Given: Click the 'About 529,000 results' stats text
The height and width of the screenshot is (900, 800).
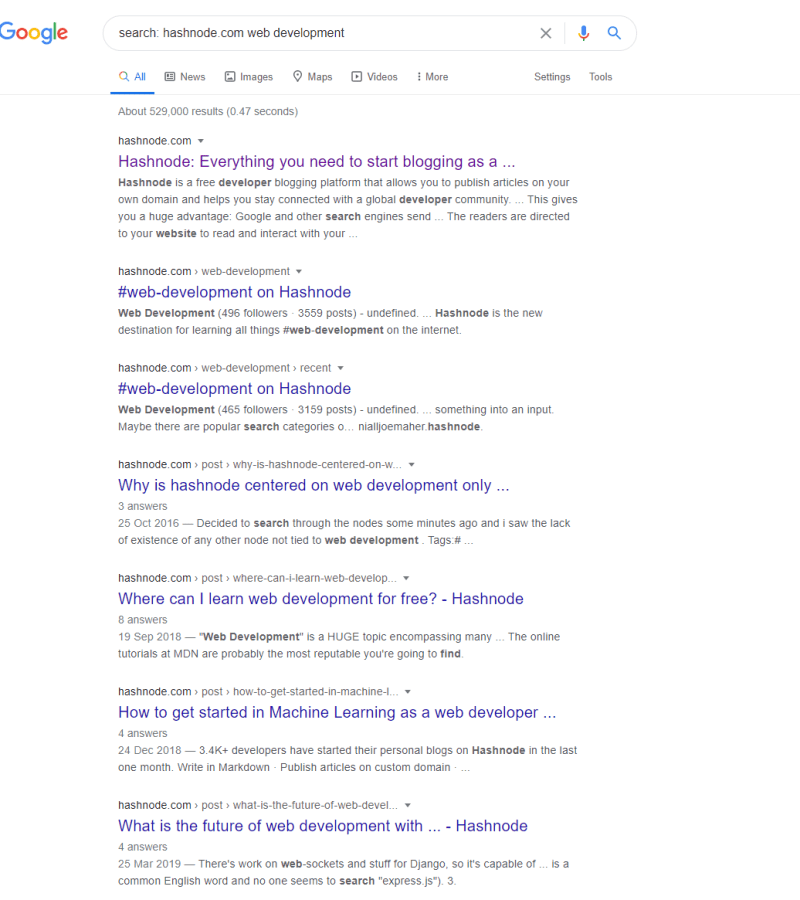Looking at the screenshot, I should pyautogui.click(x=208, y=111).
